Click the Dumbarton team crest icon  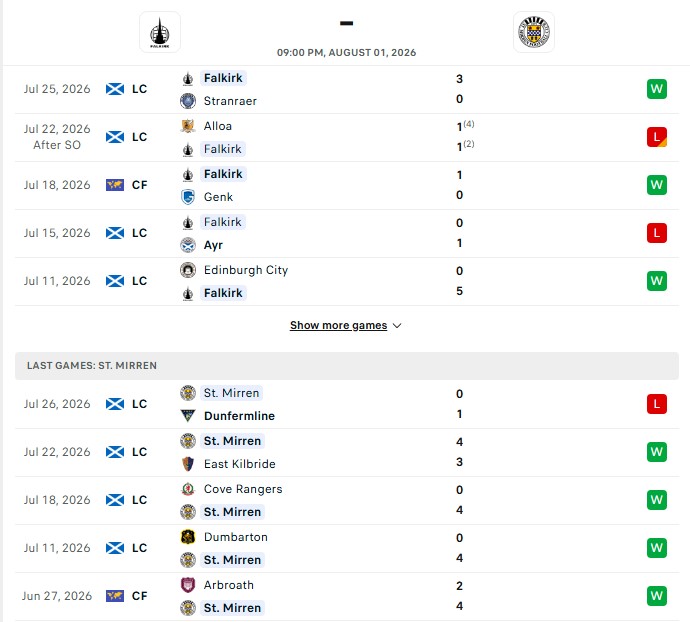click(x=188, y=537)
